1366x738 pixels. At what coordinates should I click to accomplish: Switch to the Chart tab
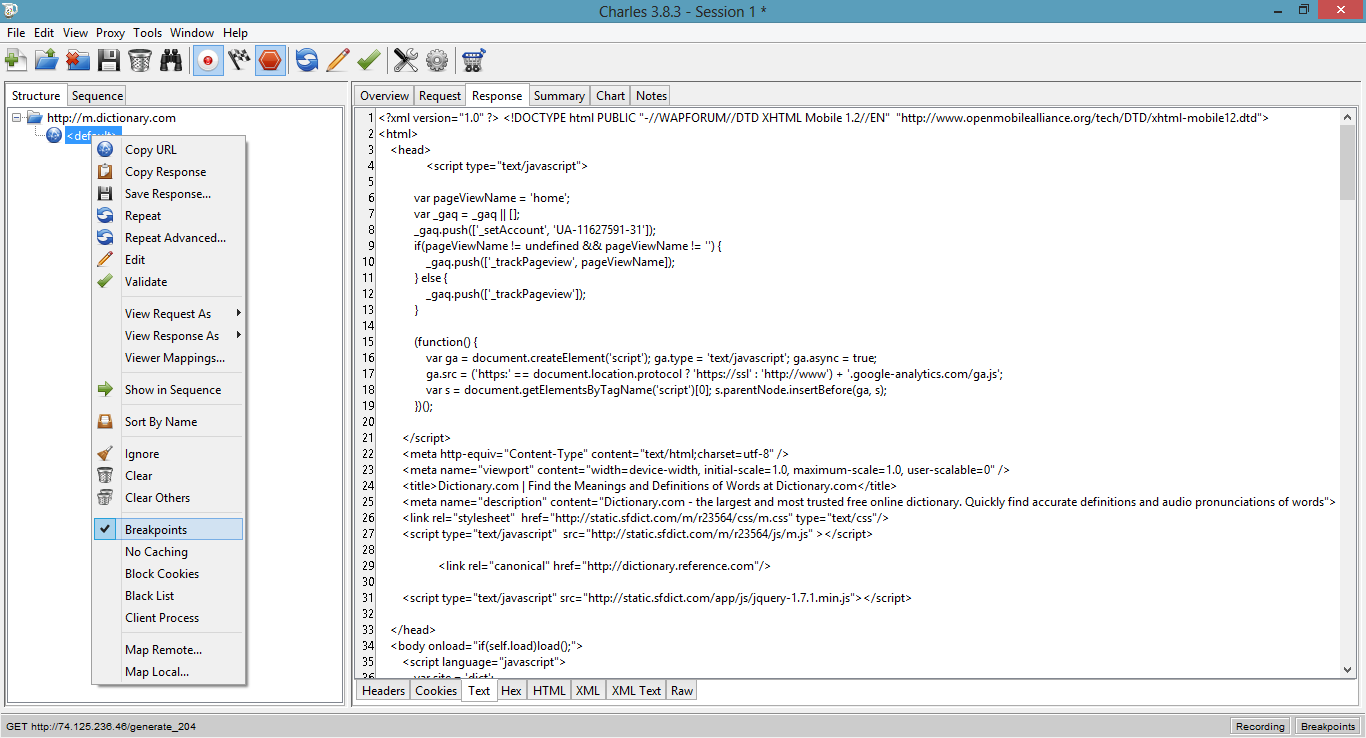click(x=610, y=96)
